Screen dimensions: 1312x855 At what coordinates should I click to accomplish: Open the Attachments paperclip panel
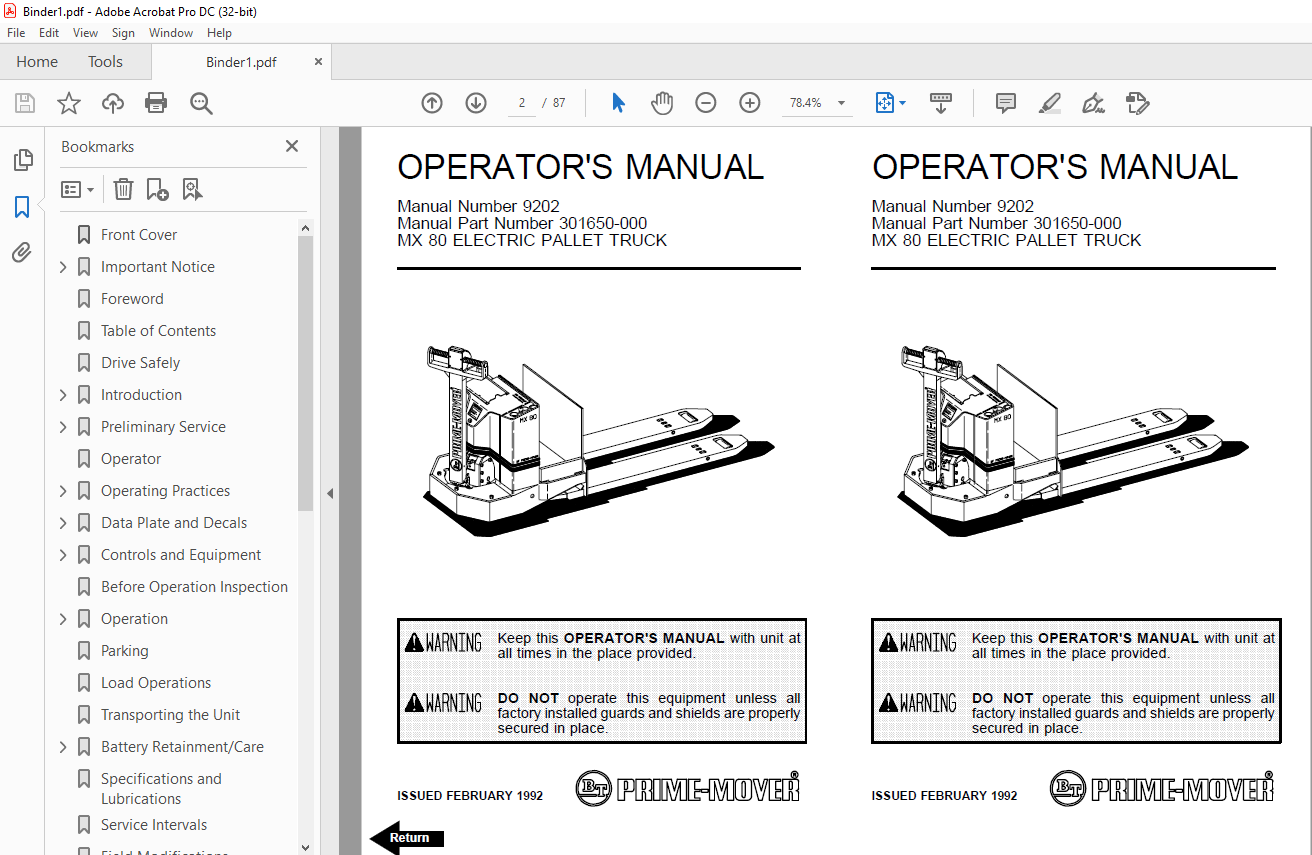point(22,253)
